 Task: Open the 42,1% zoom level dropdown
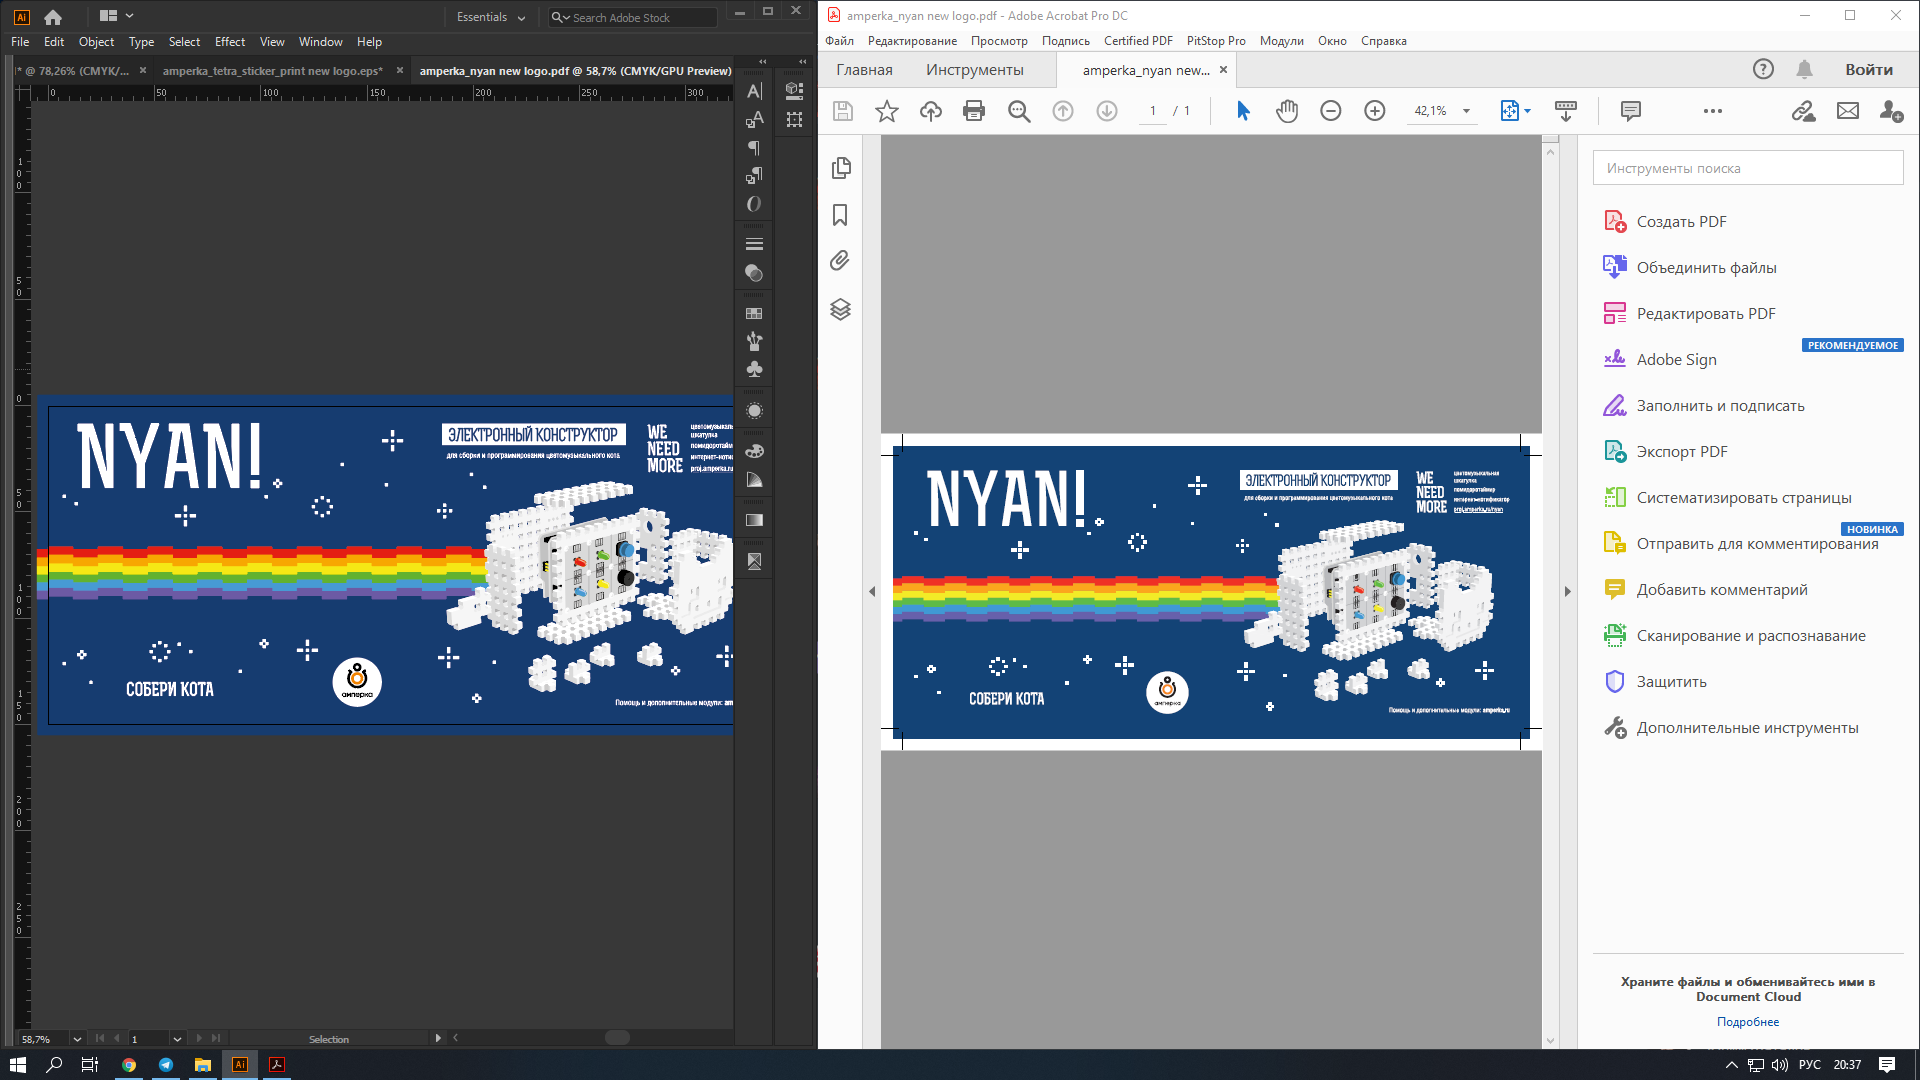tap(1466, 111)
